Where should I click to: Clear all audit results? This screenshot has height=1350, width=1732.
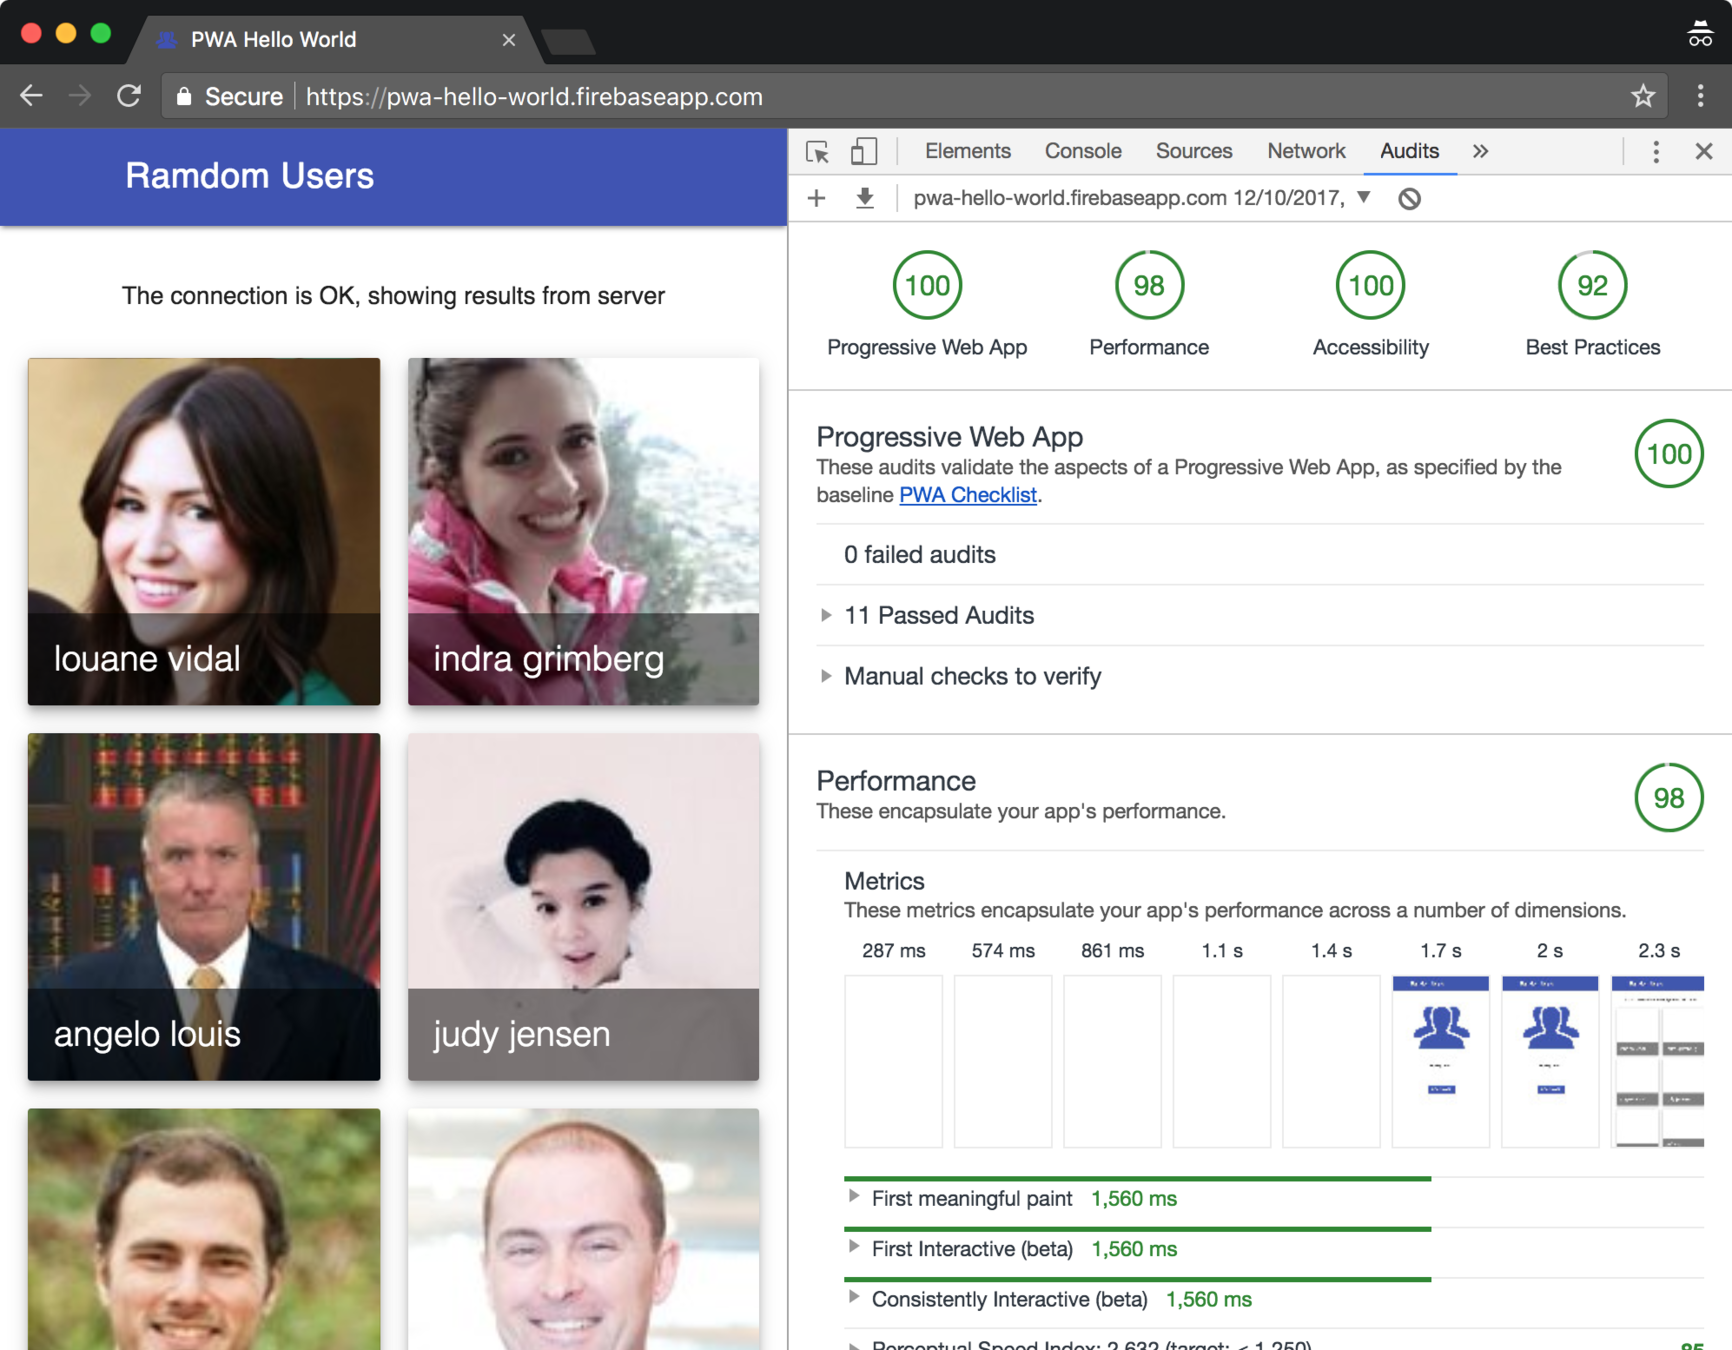click(1410, 198)
